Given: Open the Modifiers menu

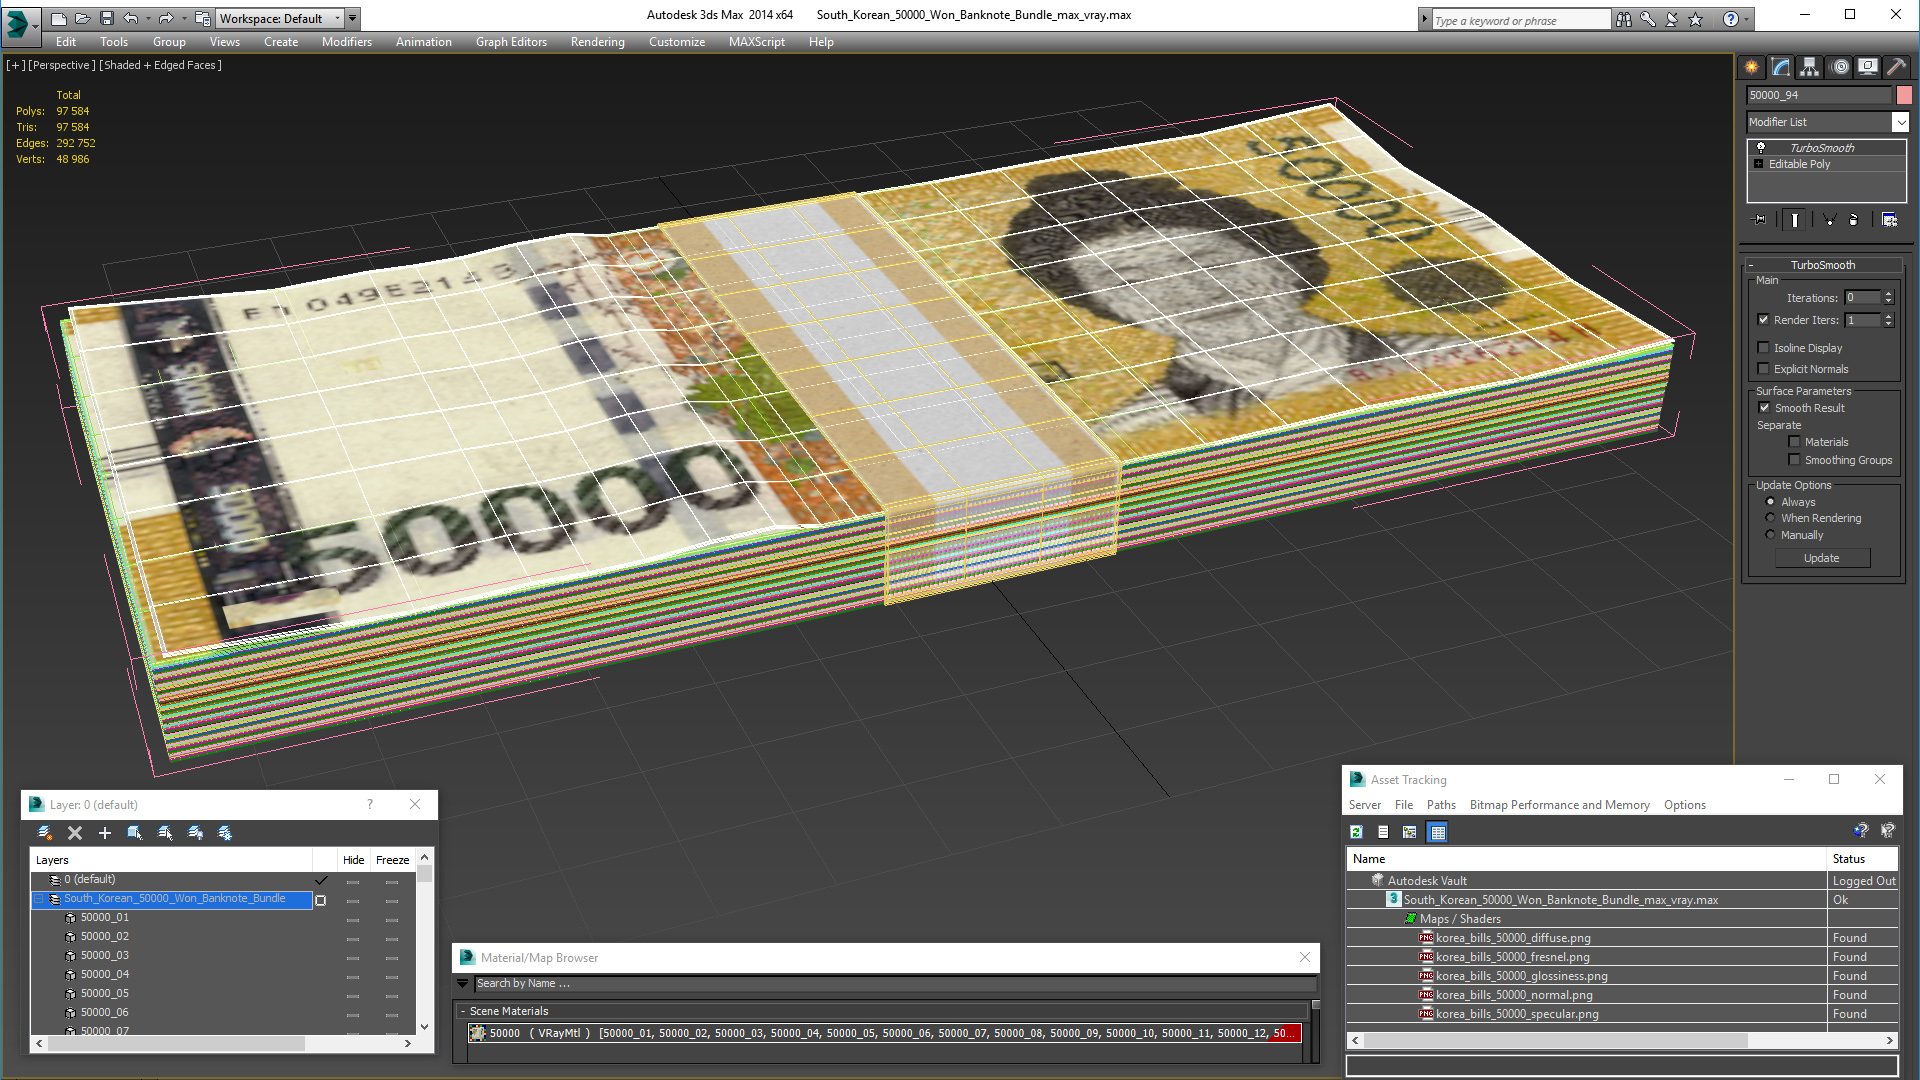Looking at the screenshot, I should (346, 42).
